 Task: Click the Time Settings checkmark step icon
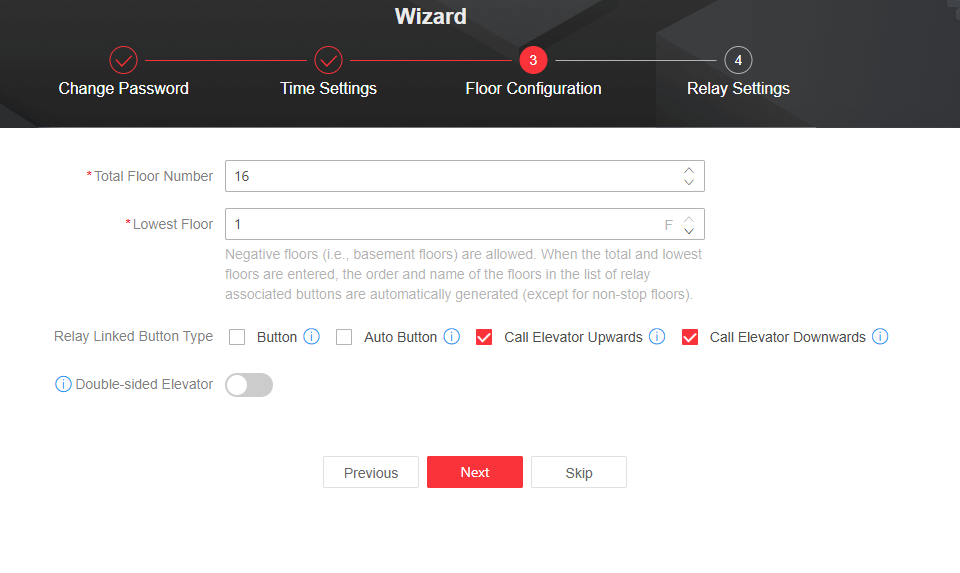coord(328,60)
